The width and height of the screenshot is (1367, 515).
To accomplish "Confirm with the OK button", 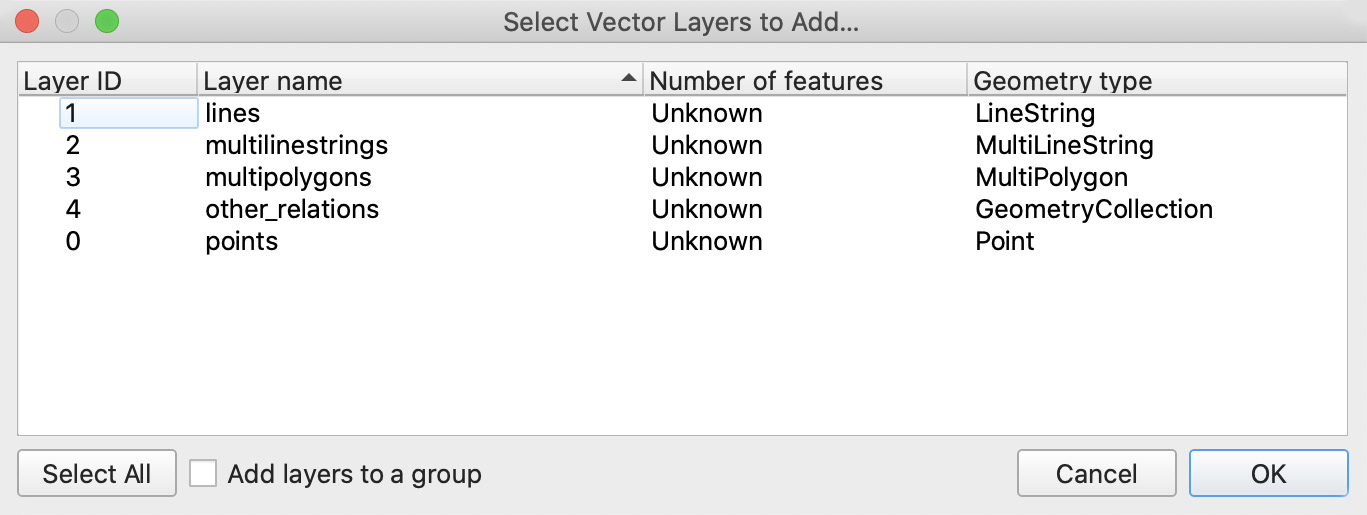I will [x=1268, y=474].
